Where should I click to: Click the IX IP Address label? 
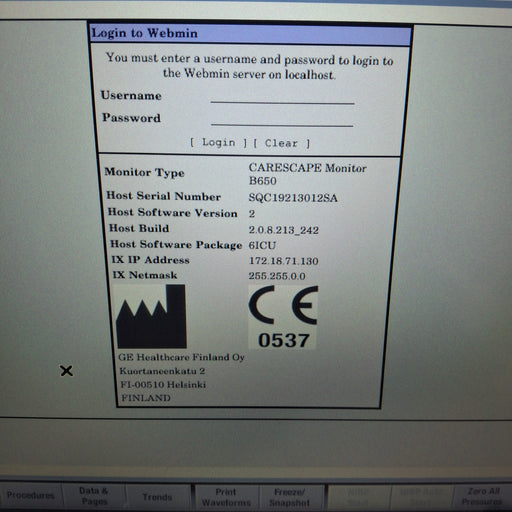point(150,260)
